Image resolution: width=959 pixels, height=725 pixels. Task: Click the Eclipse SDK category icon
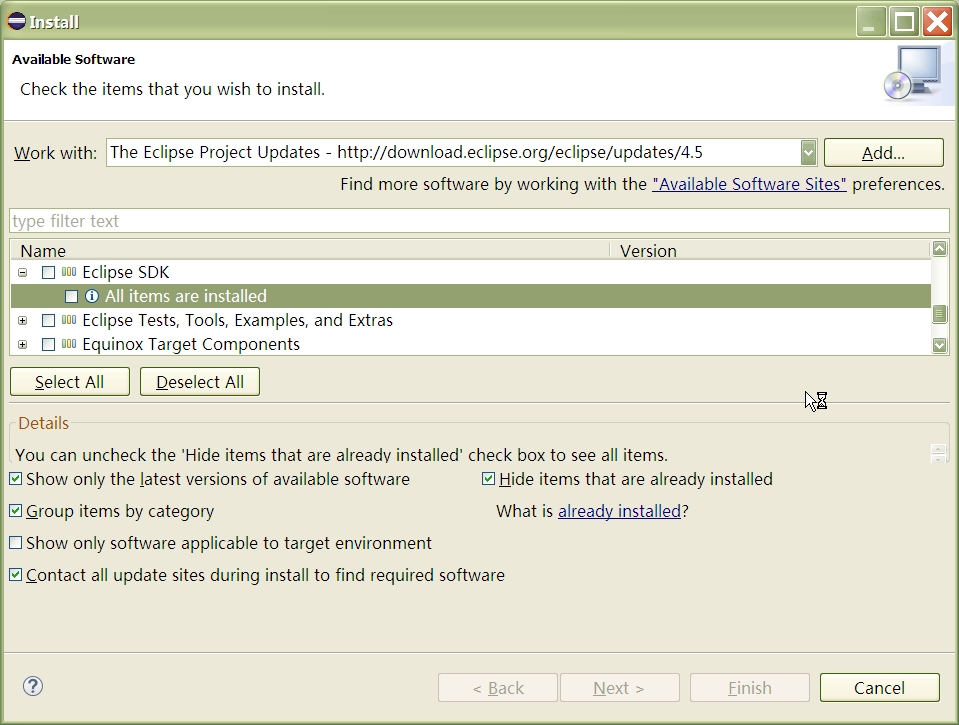[x=69, y=272]
